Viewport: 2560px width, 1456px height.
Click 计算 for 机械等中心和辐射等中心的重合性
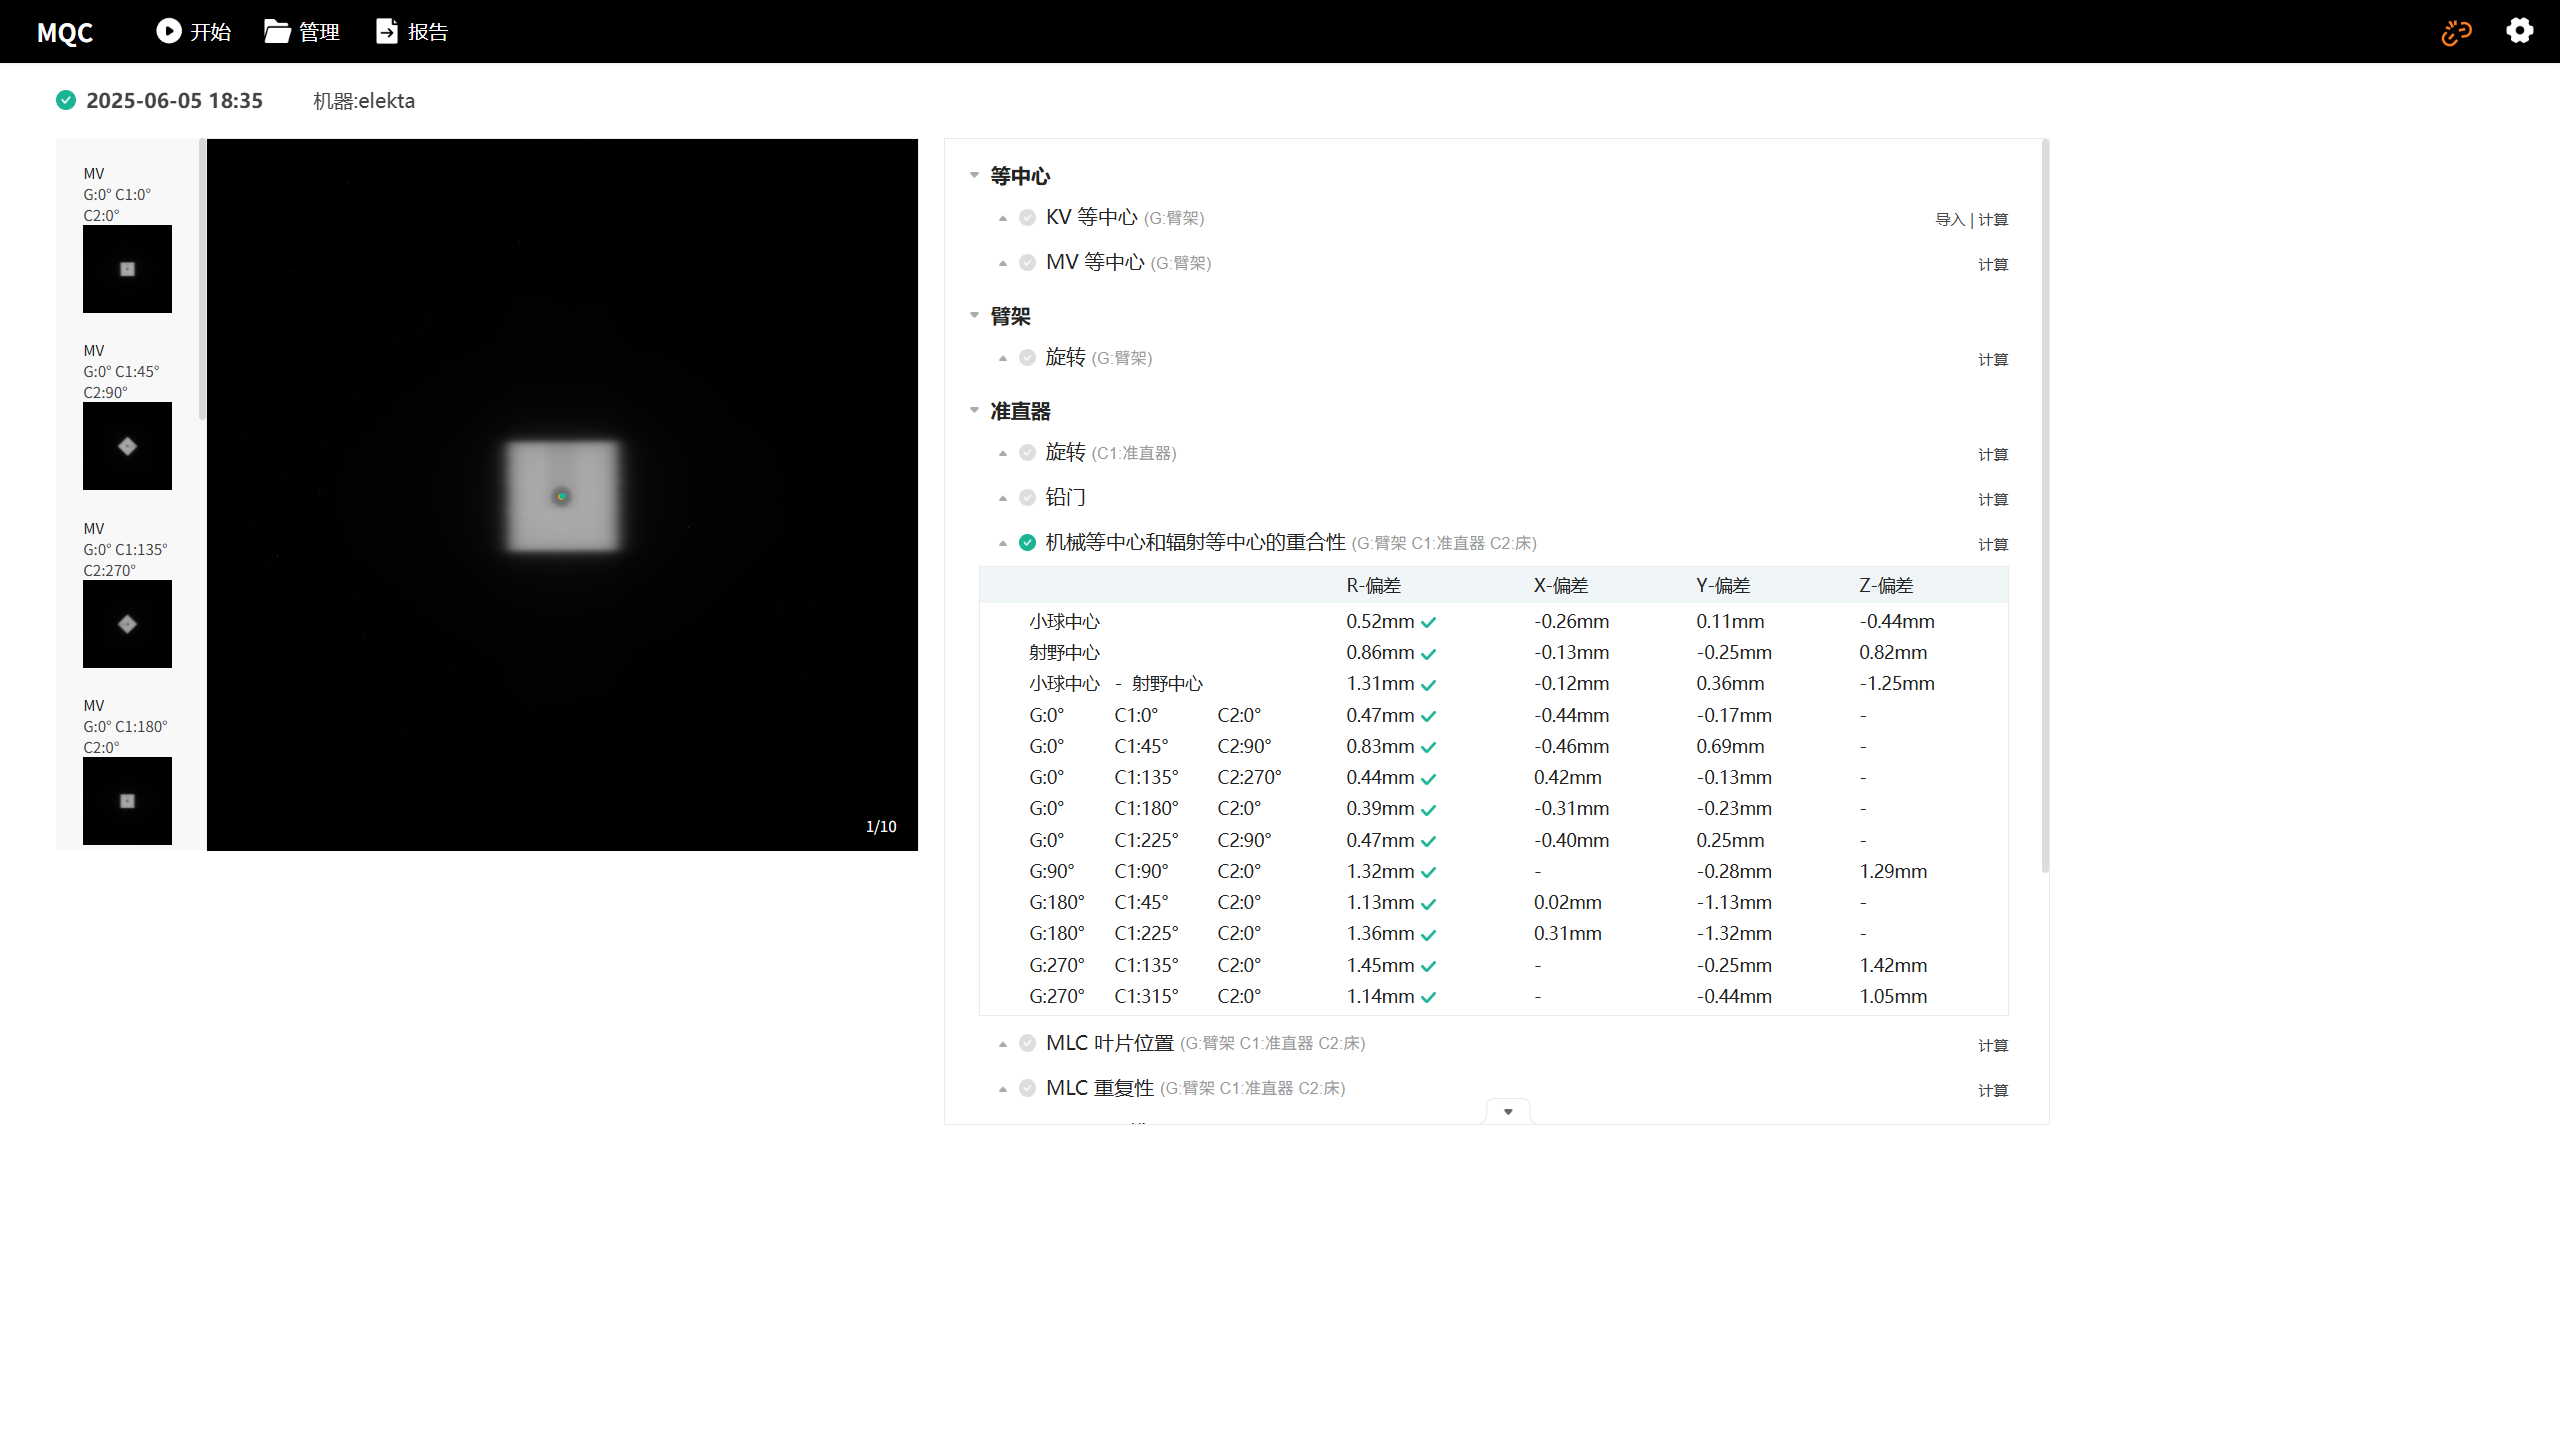pyautogui.click(x=1993, y=545)
